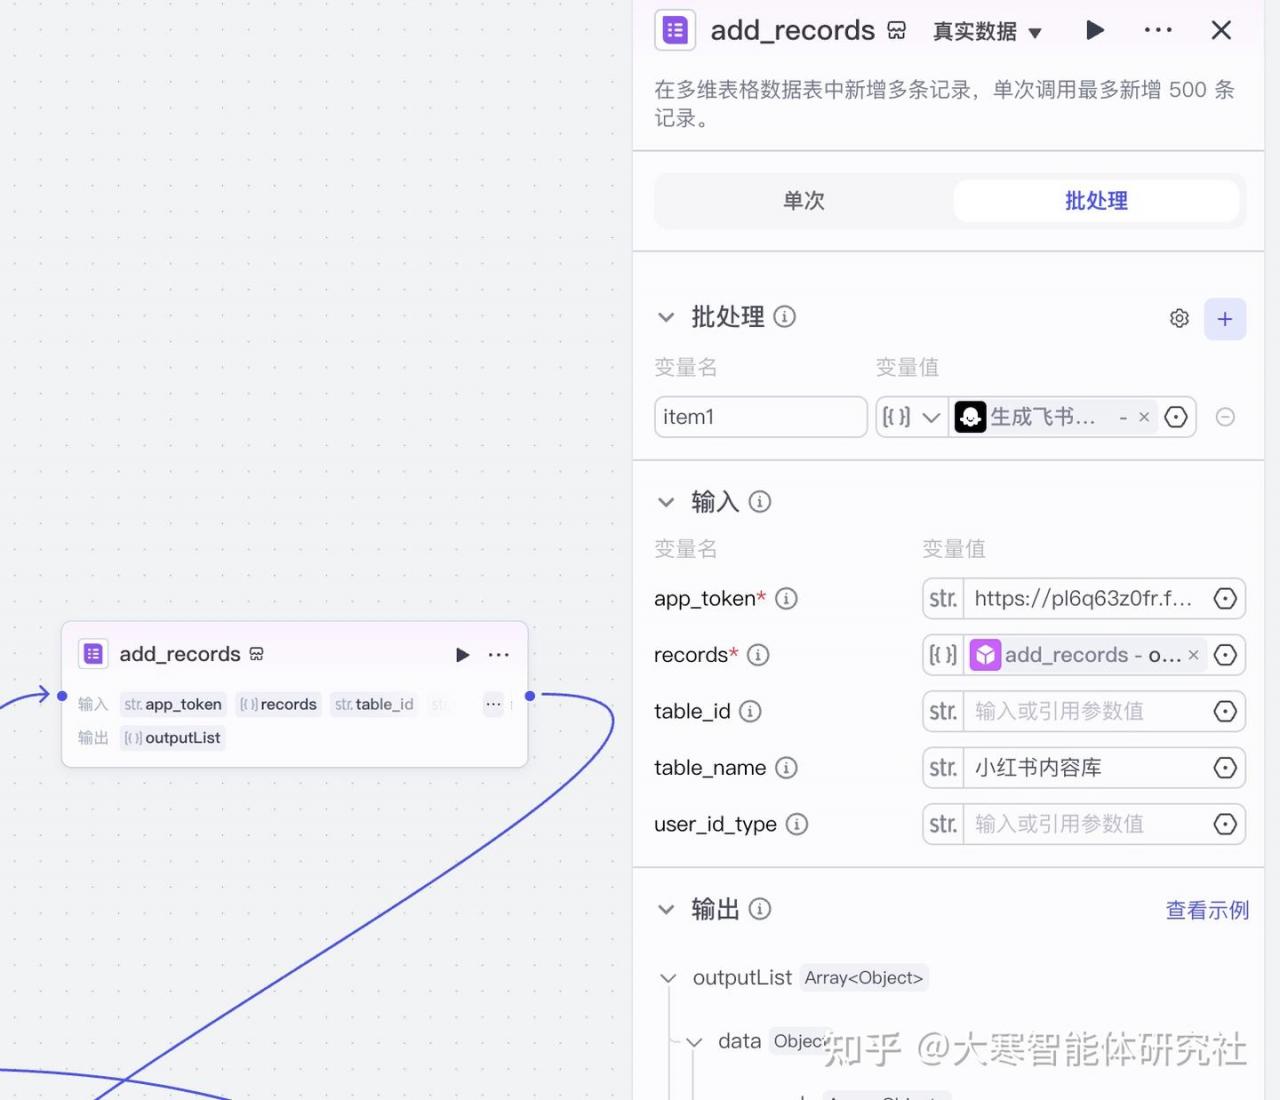Run the add_records node on canvas

pos(462,655)
